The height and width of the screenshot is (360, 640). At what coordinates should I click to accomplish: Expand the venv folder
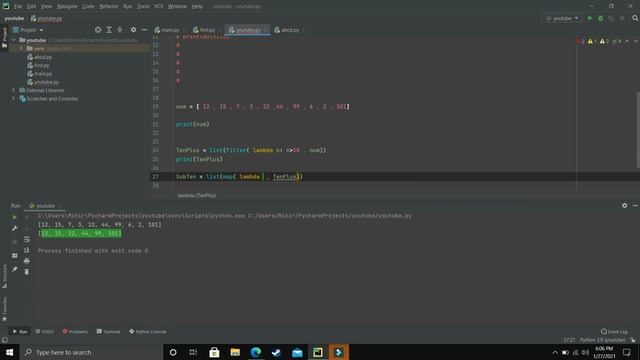(21, 48)
